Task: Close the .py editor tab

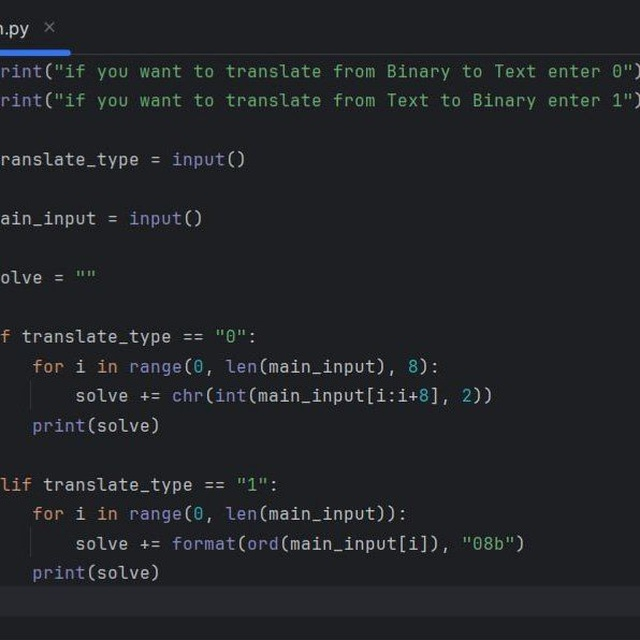Action: [50, 27]
